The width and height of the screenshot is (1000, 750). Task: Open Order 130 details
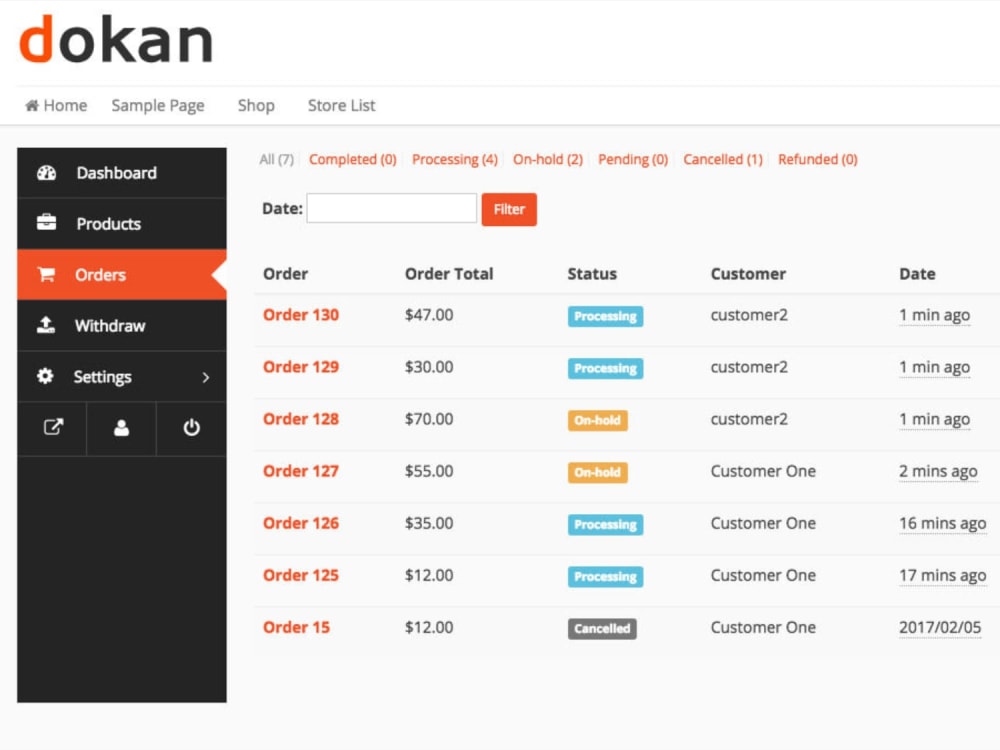(x=301, y=315)
